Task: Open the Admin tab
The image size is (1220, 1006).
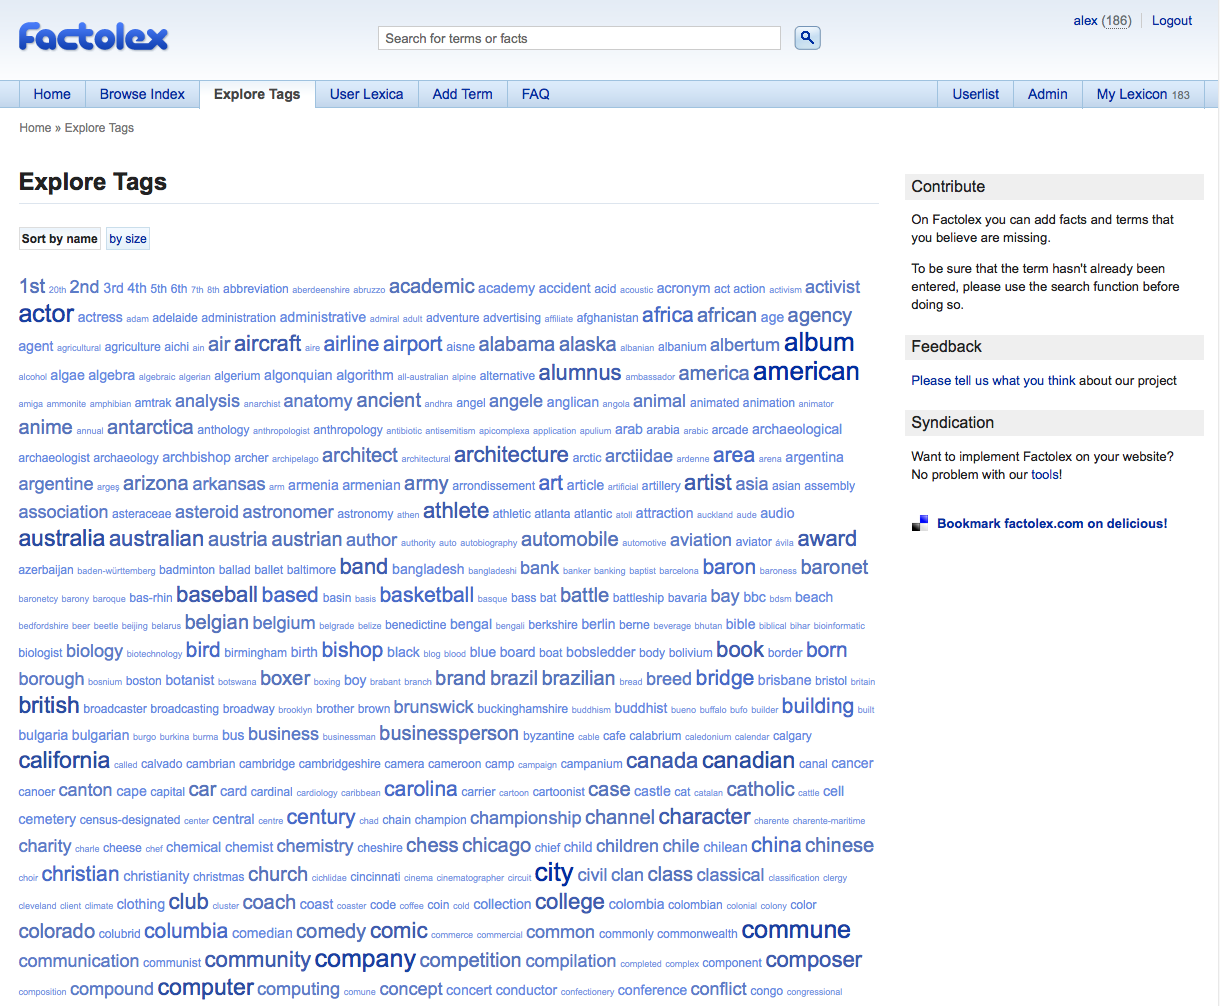Action: point(1048,94)
